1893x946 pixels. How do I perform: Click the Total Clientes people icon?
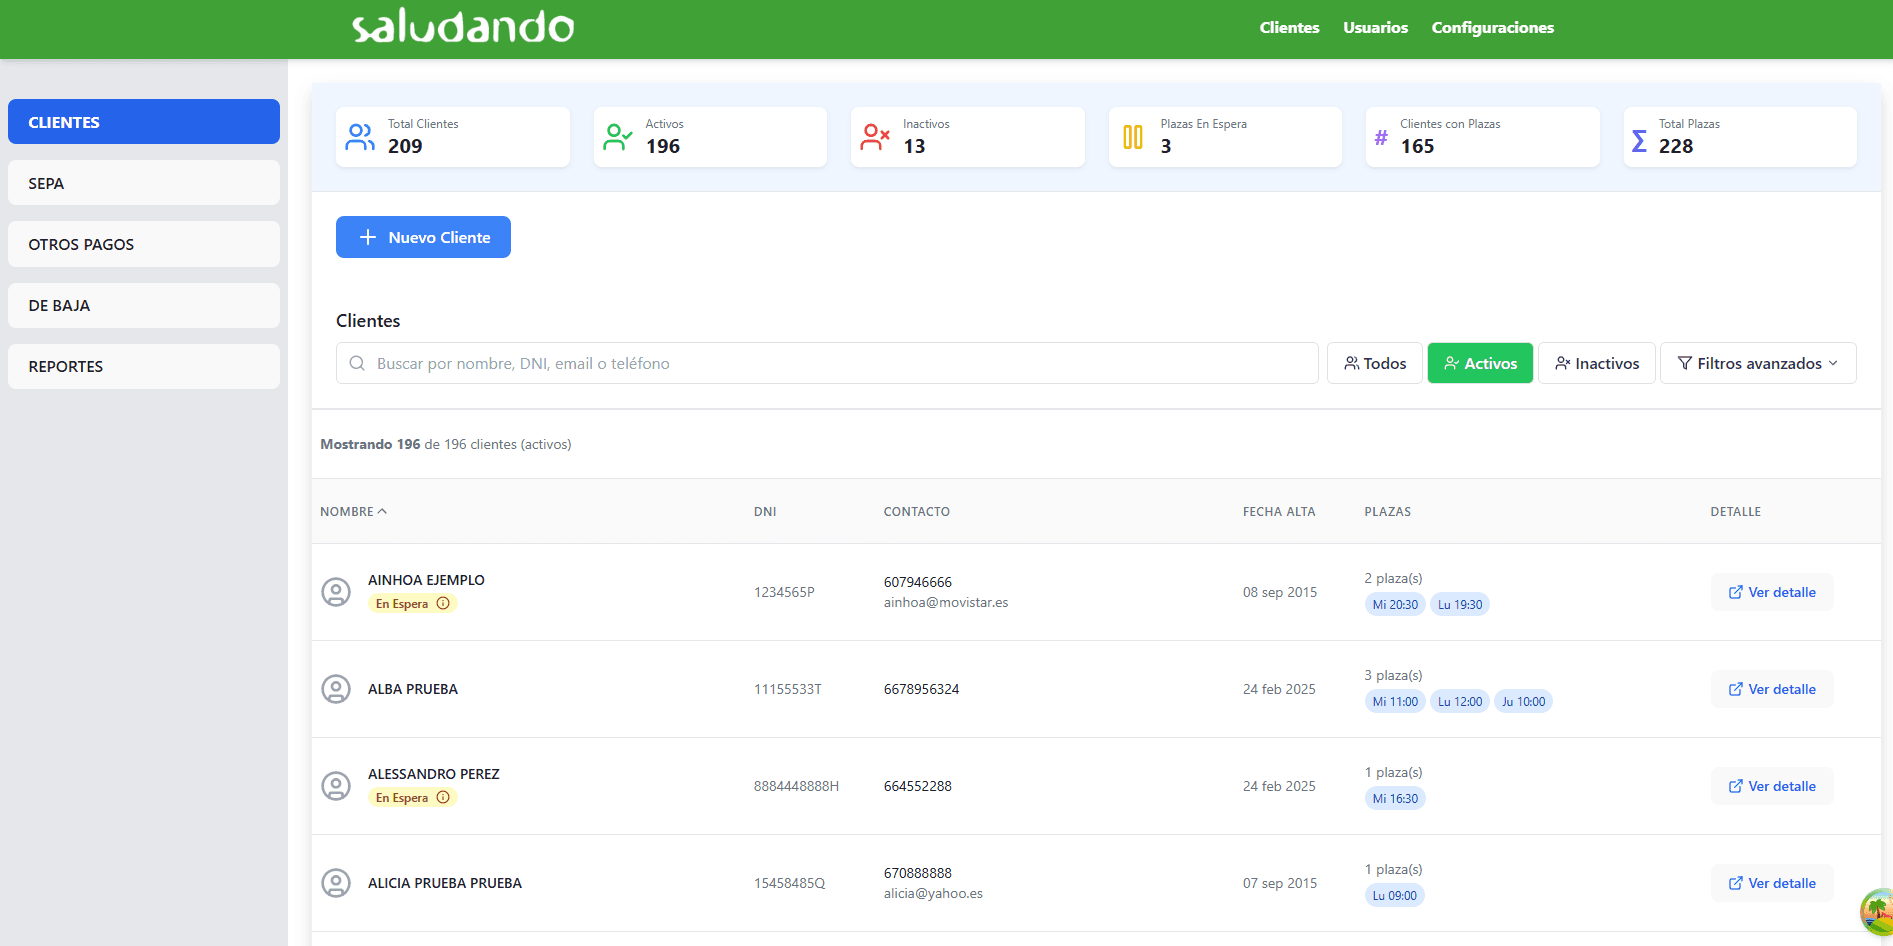360,137
